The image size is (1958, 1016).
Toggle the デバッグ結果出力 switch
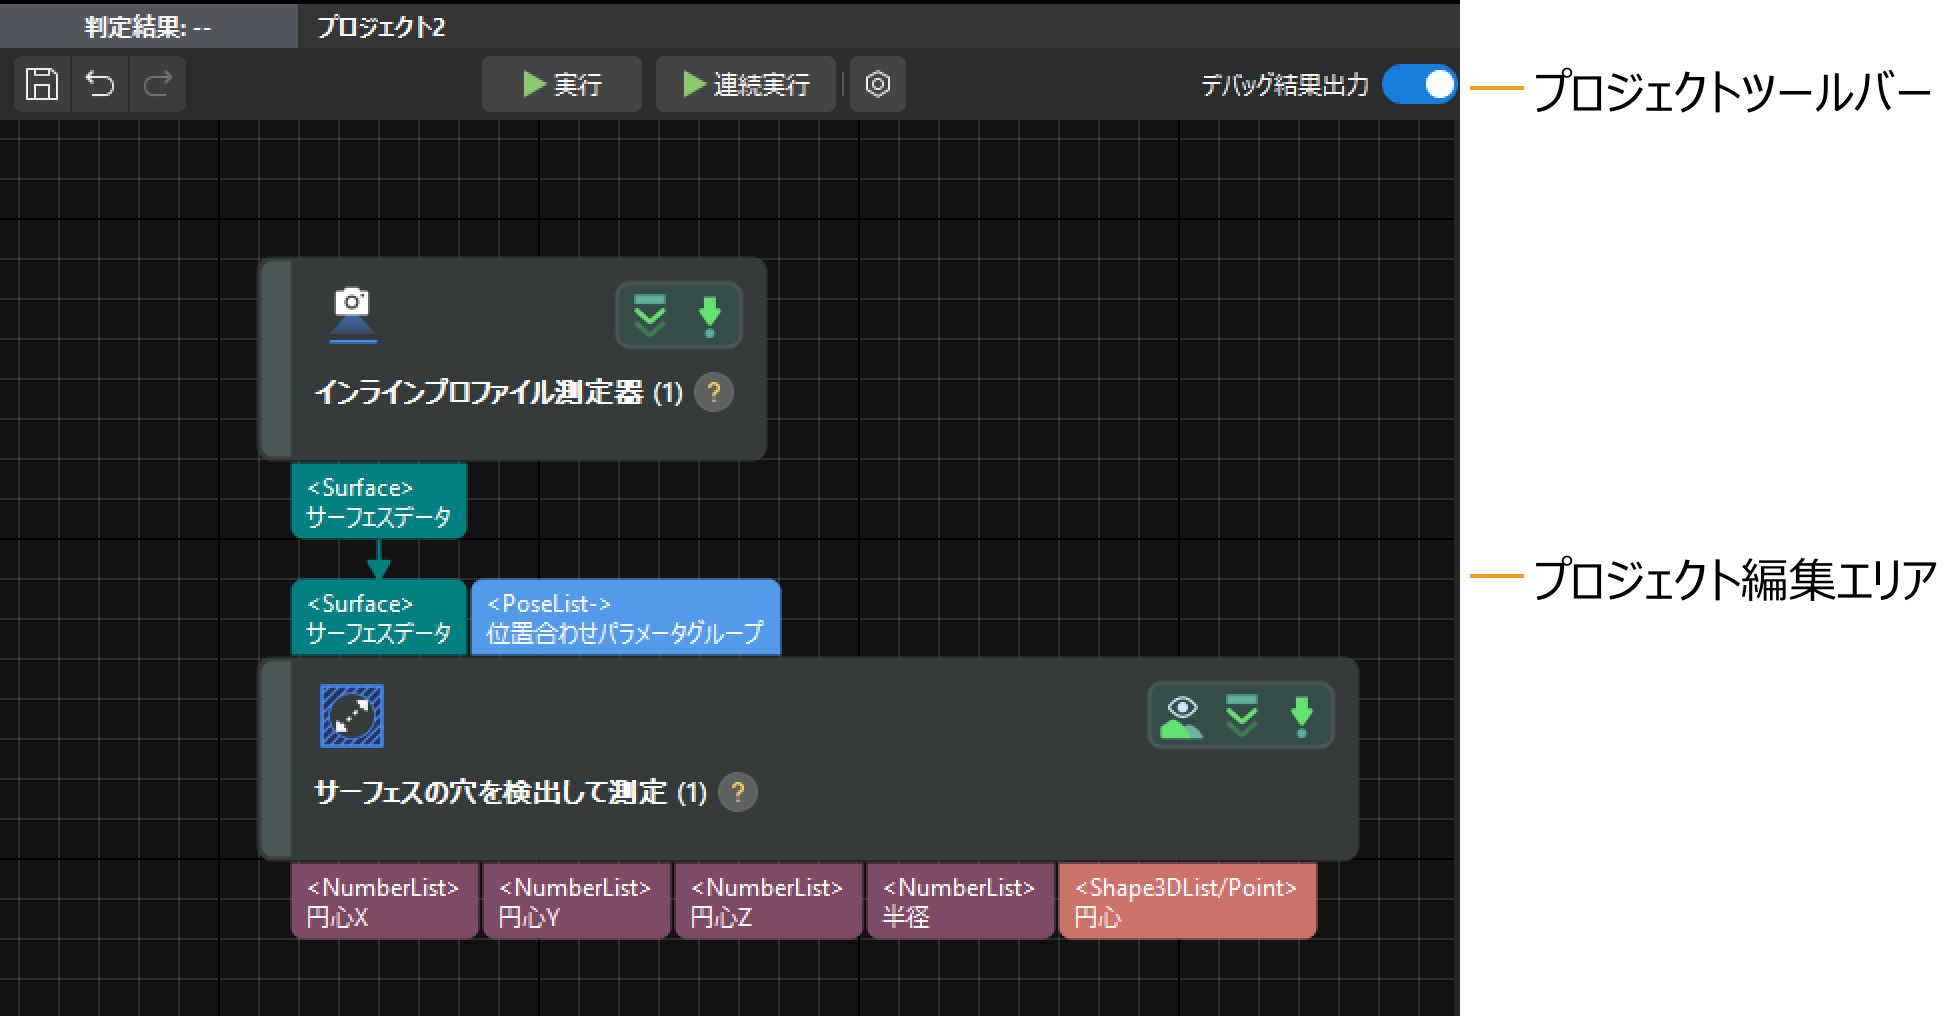pos(1419,85)
